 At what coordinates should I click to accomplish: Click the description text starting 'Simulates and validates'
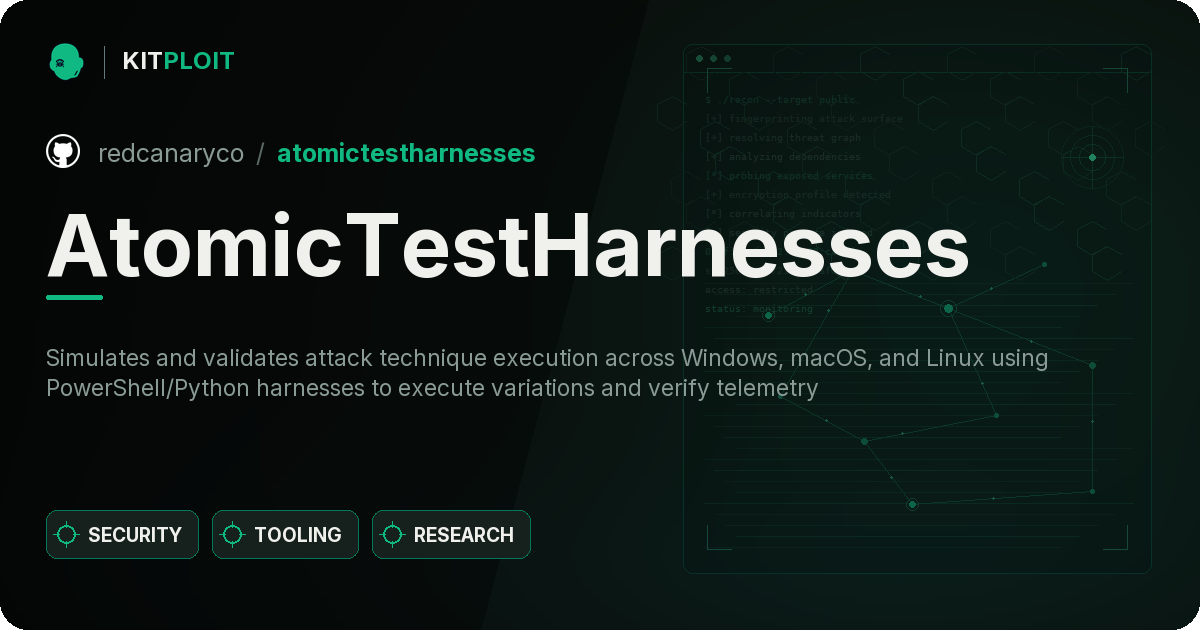tap(547, 373)
